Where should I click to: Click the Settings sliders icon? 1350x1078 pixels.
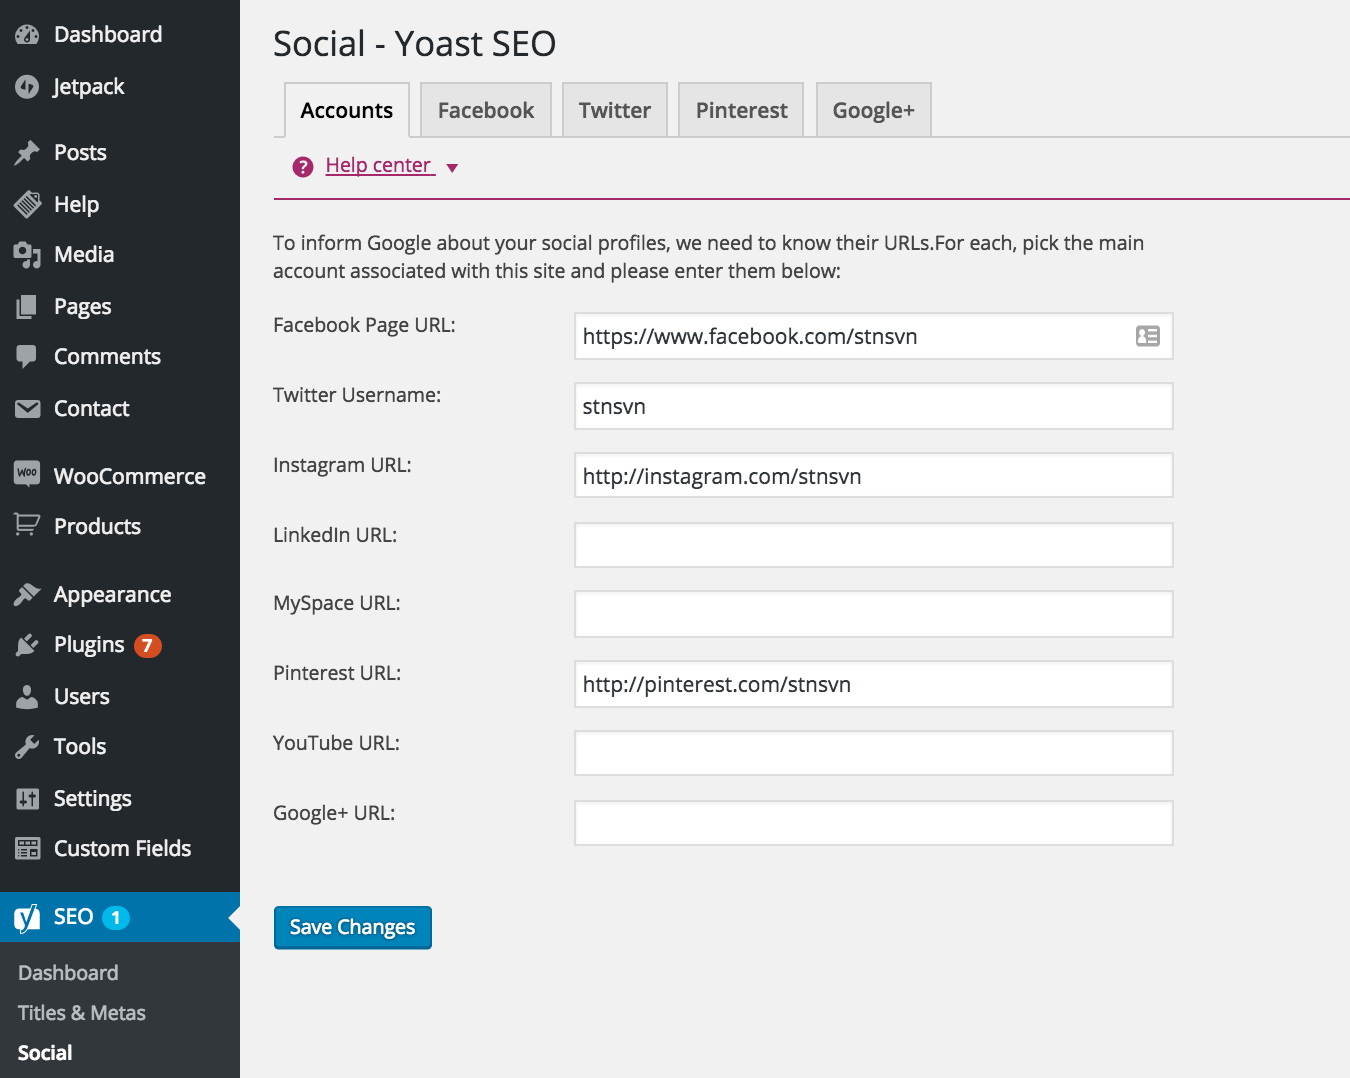click(27, 799)
